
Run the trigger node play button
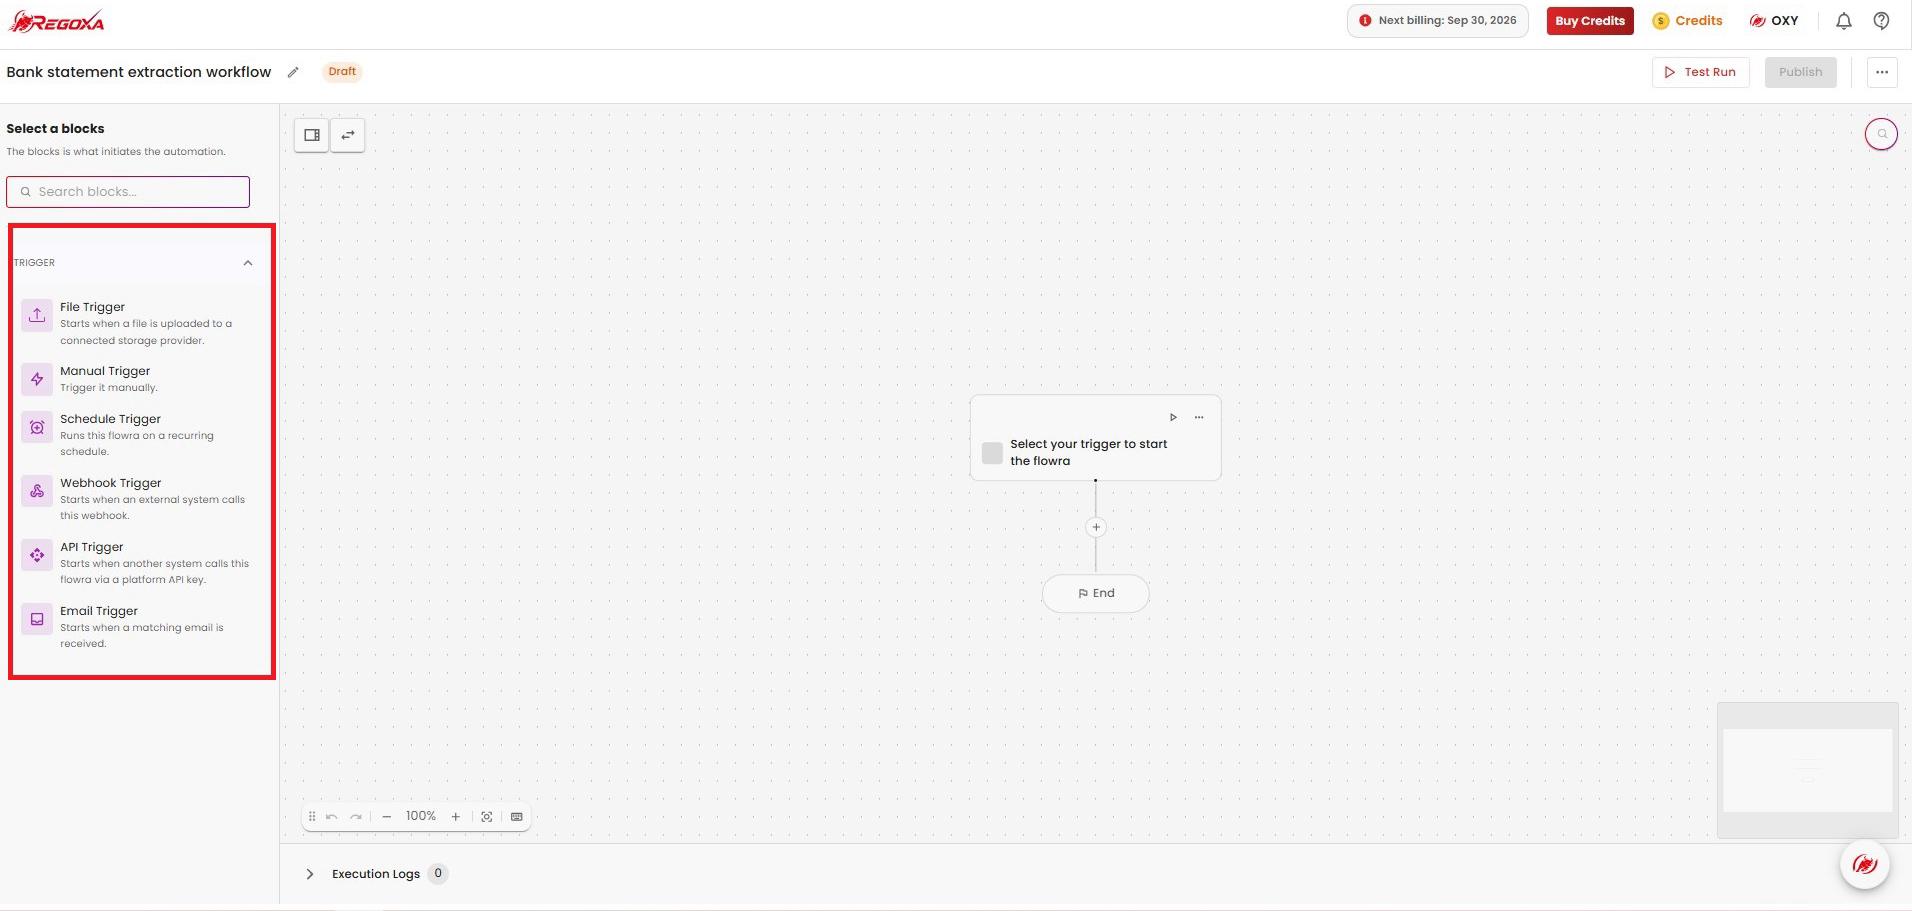pos(1173,417)
